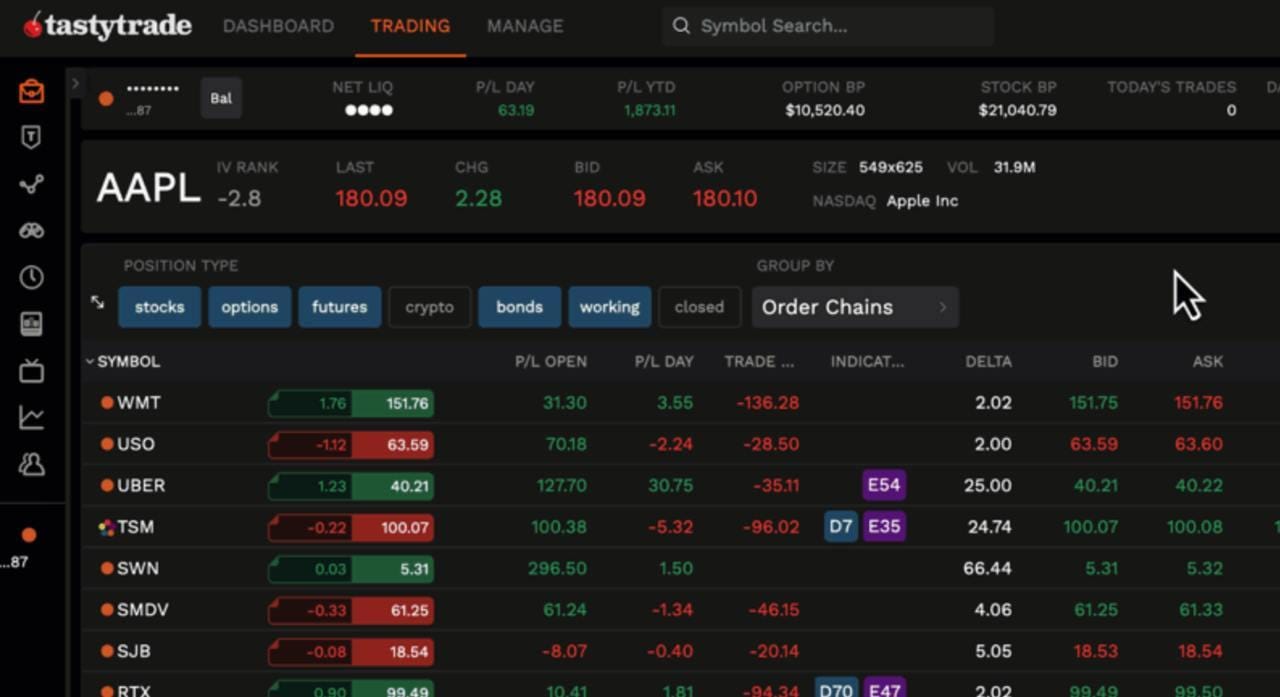The width and height of the screenshot is (1280, 697).
Task: Click the orange account dot in header bar
Action: pyautogui.click(x=106, y=98)
